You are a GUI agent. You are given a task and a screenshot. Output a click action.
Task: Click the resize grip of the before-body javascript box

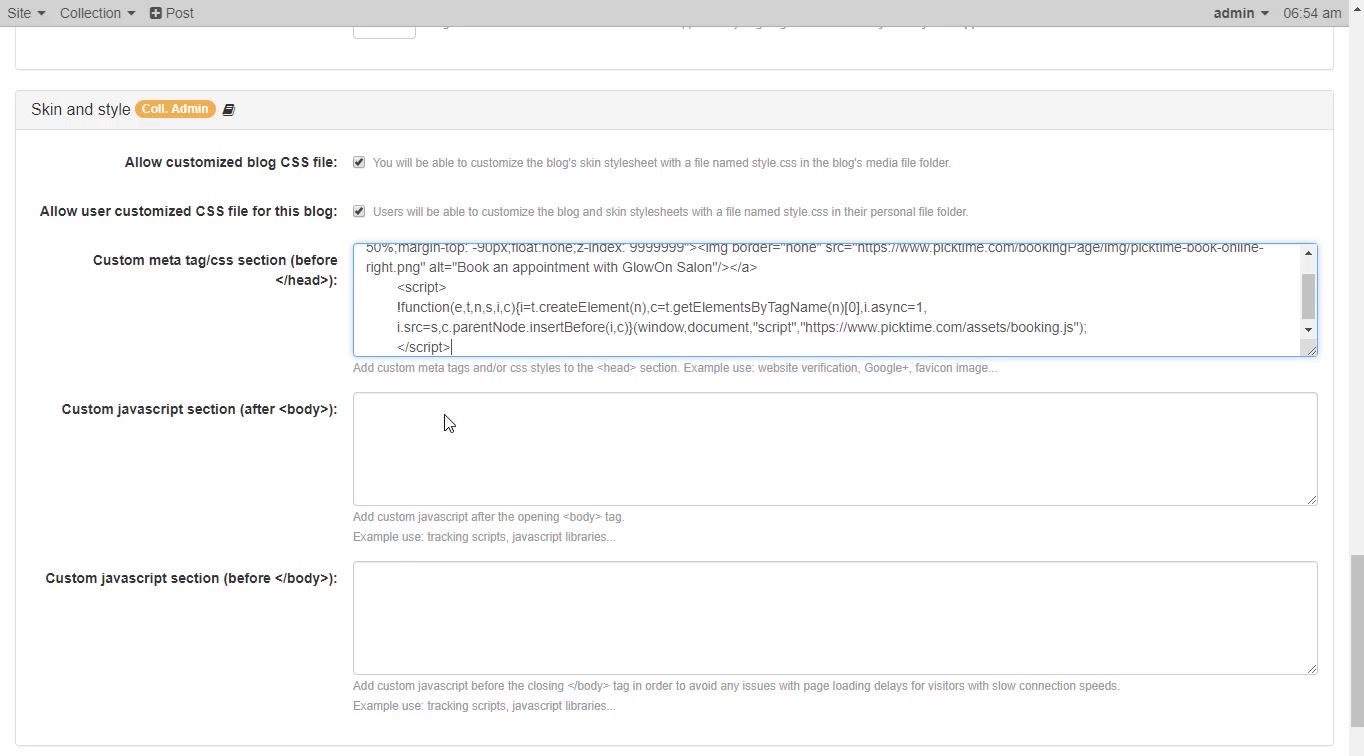point(1311,667)
